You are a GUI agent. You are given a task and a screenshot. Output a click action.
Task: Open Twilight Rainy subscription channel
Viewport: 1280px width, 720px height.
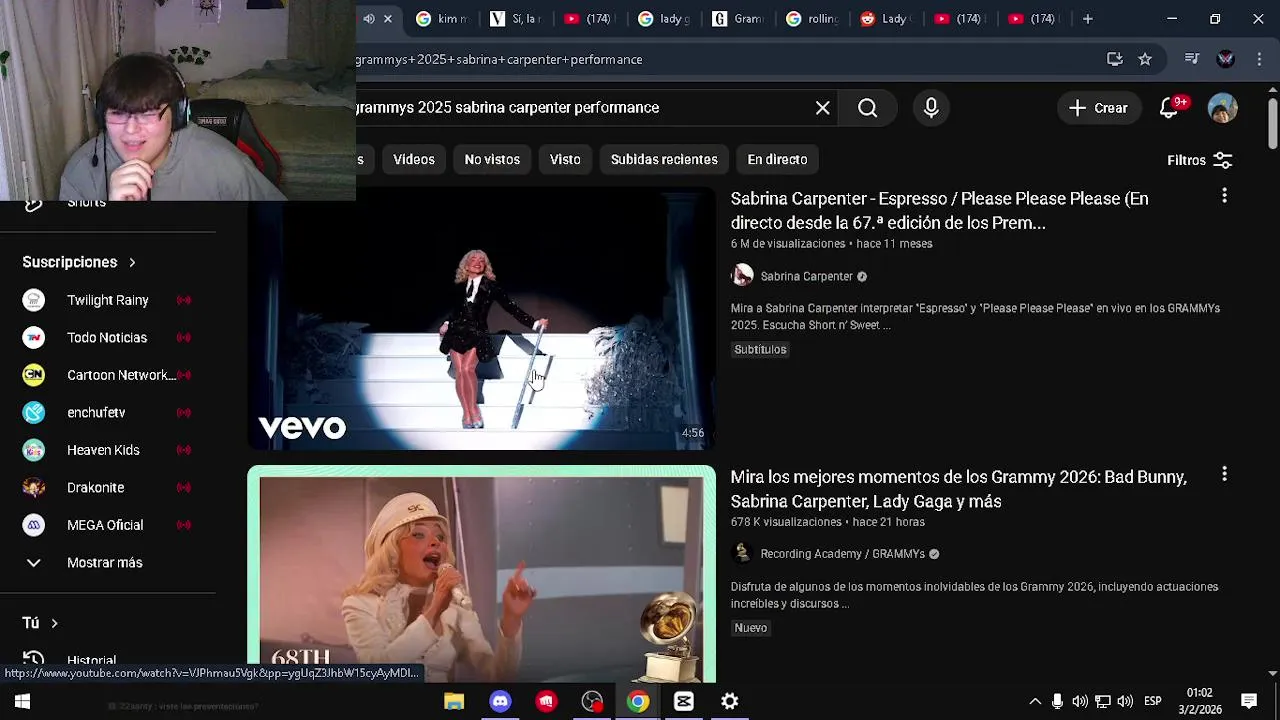coord(108,300)
